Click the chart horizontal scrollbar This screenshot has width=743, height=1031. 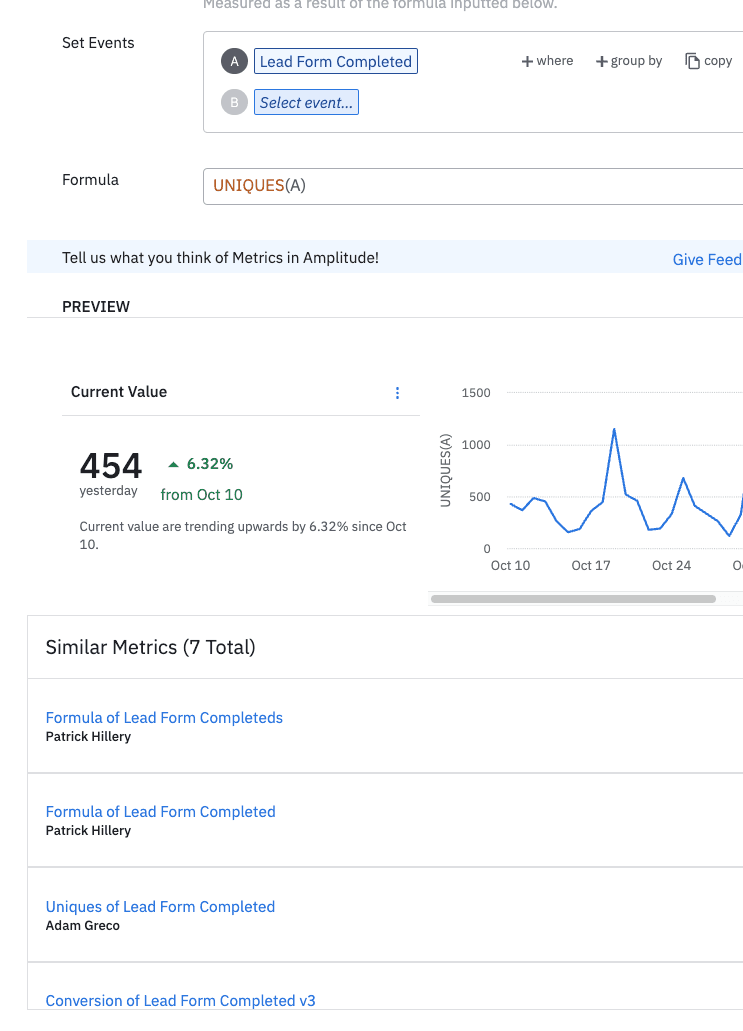[x=573, y=599]
